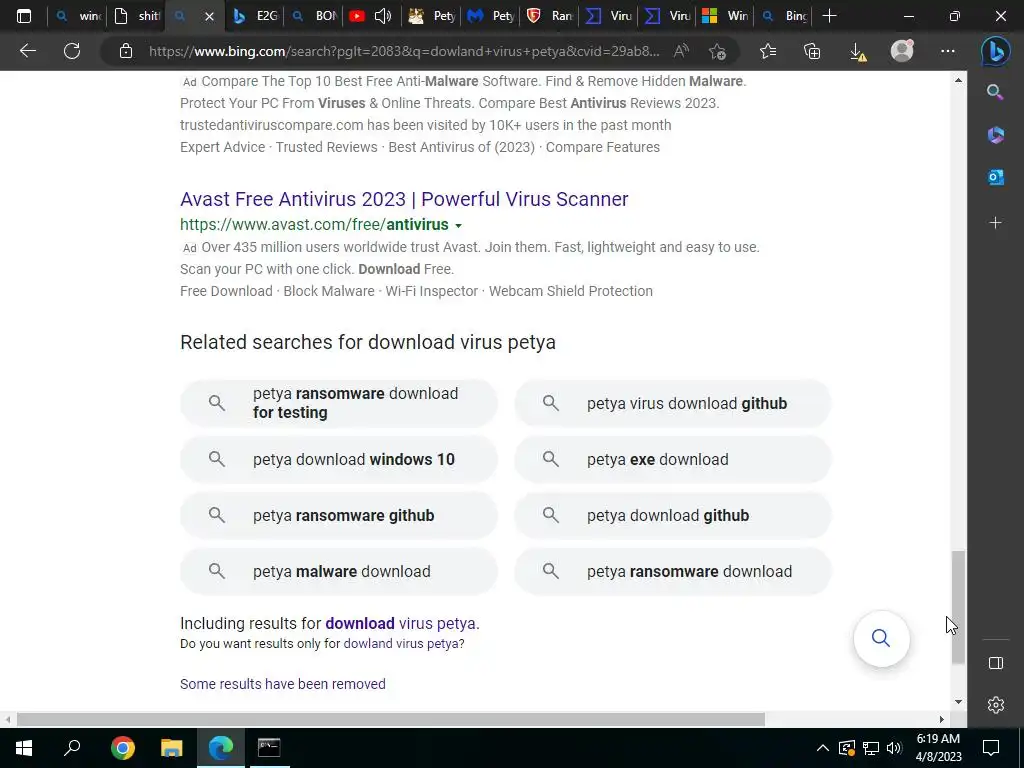This screenshot has width=1024, height=768.
Task: Switch to the E2G Bing tab
Action: coord(255,16)
